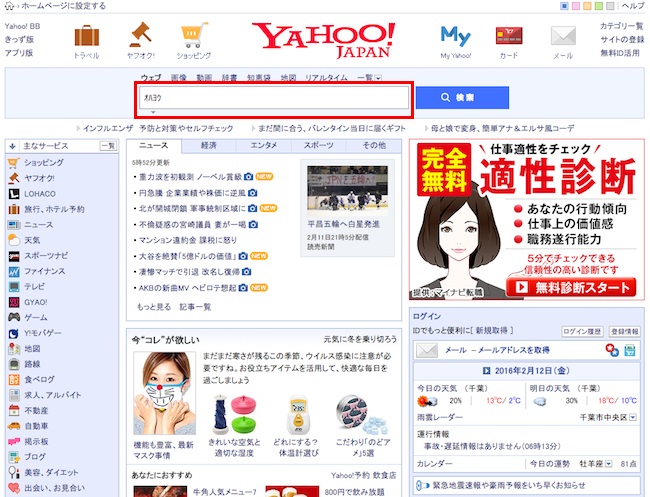Click the GYAO! icon in sidebar

14,302
